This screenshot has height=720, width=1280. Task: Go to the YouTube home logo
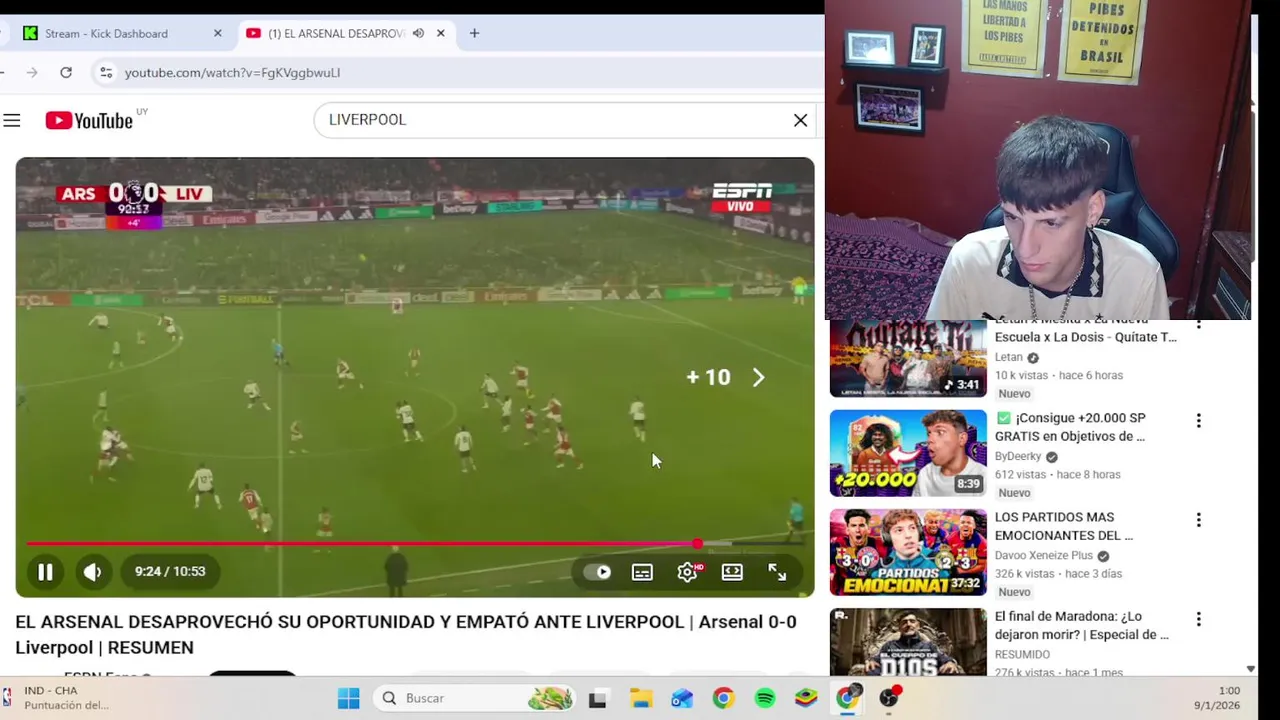point(89,121)
